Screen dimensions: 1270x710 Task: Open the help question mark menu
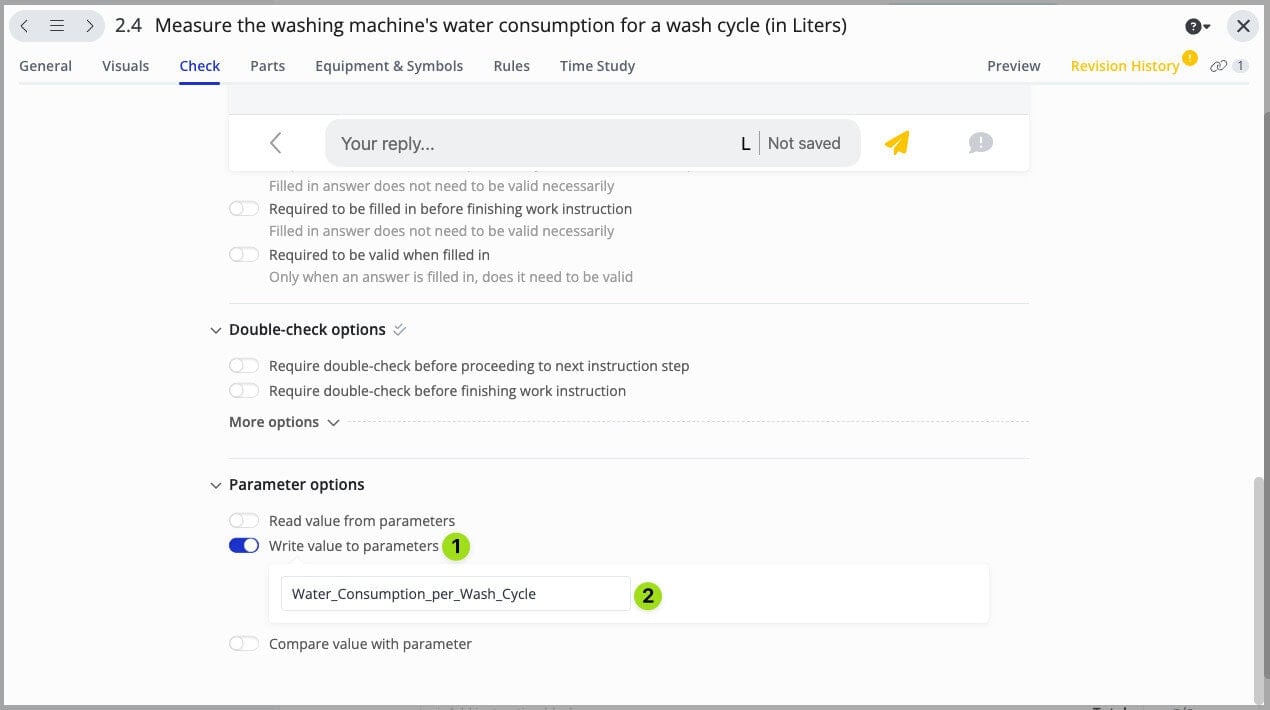[x=1197, y=27]
